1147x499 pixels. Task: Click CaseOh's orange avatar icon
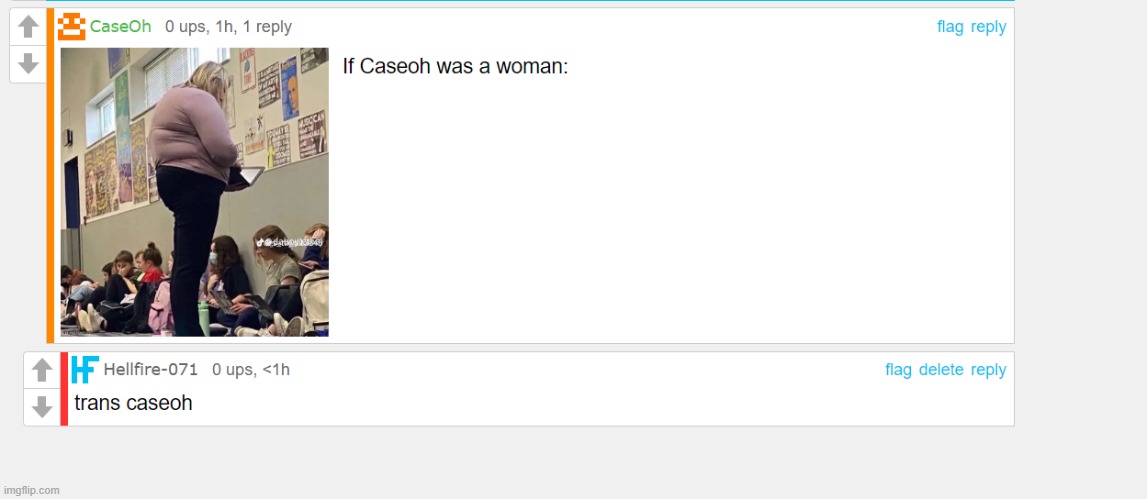click(x=72, y=27)
